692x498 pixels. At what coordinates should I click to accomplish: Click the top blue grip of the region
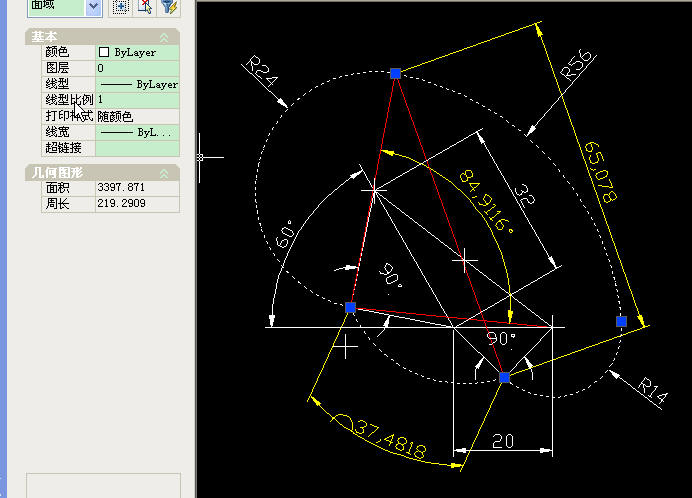(395, 73)
